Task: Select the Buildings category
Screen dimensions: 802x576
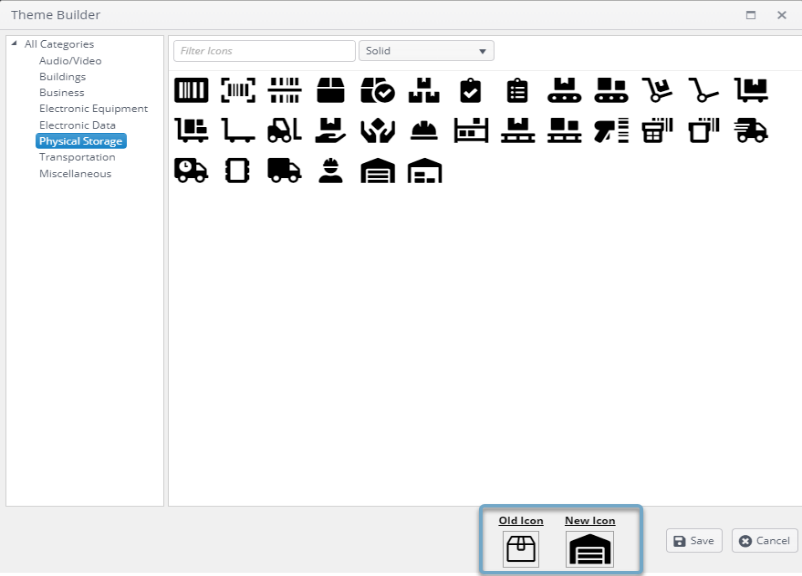Action: pyautogui.click(x=62, y=77)
